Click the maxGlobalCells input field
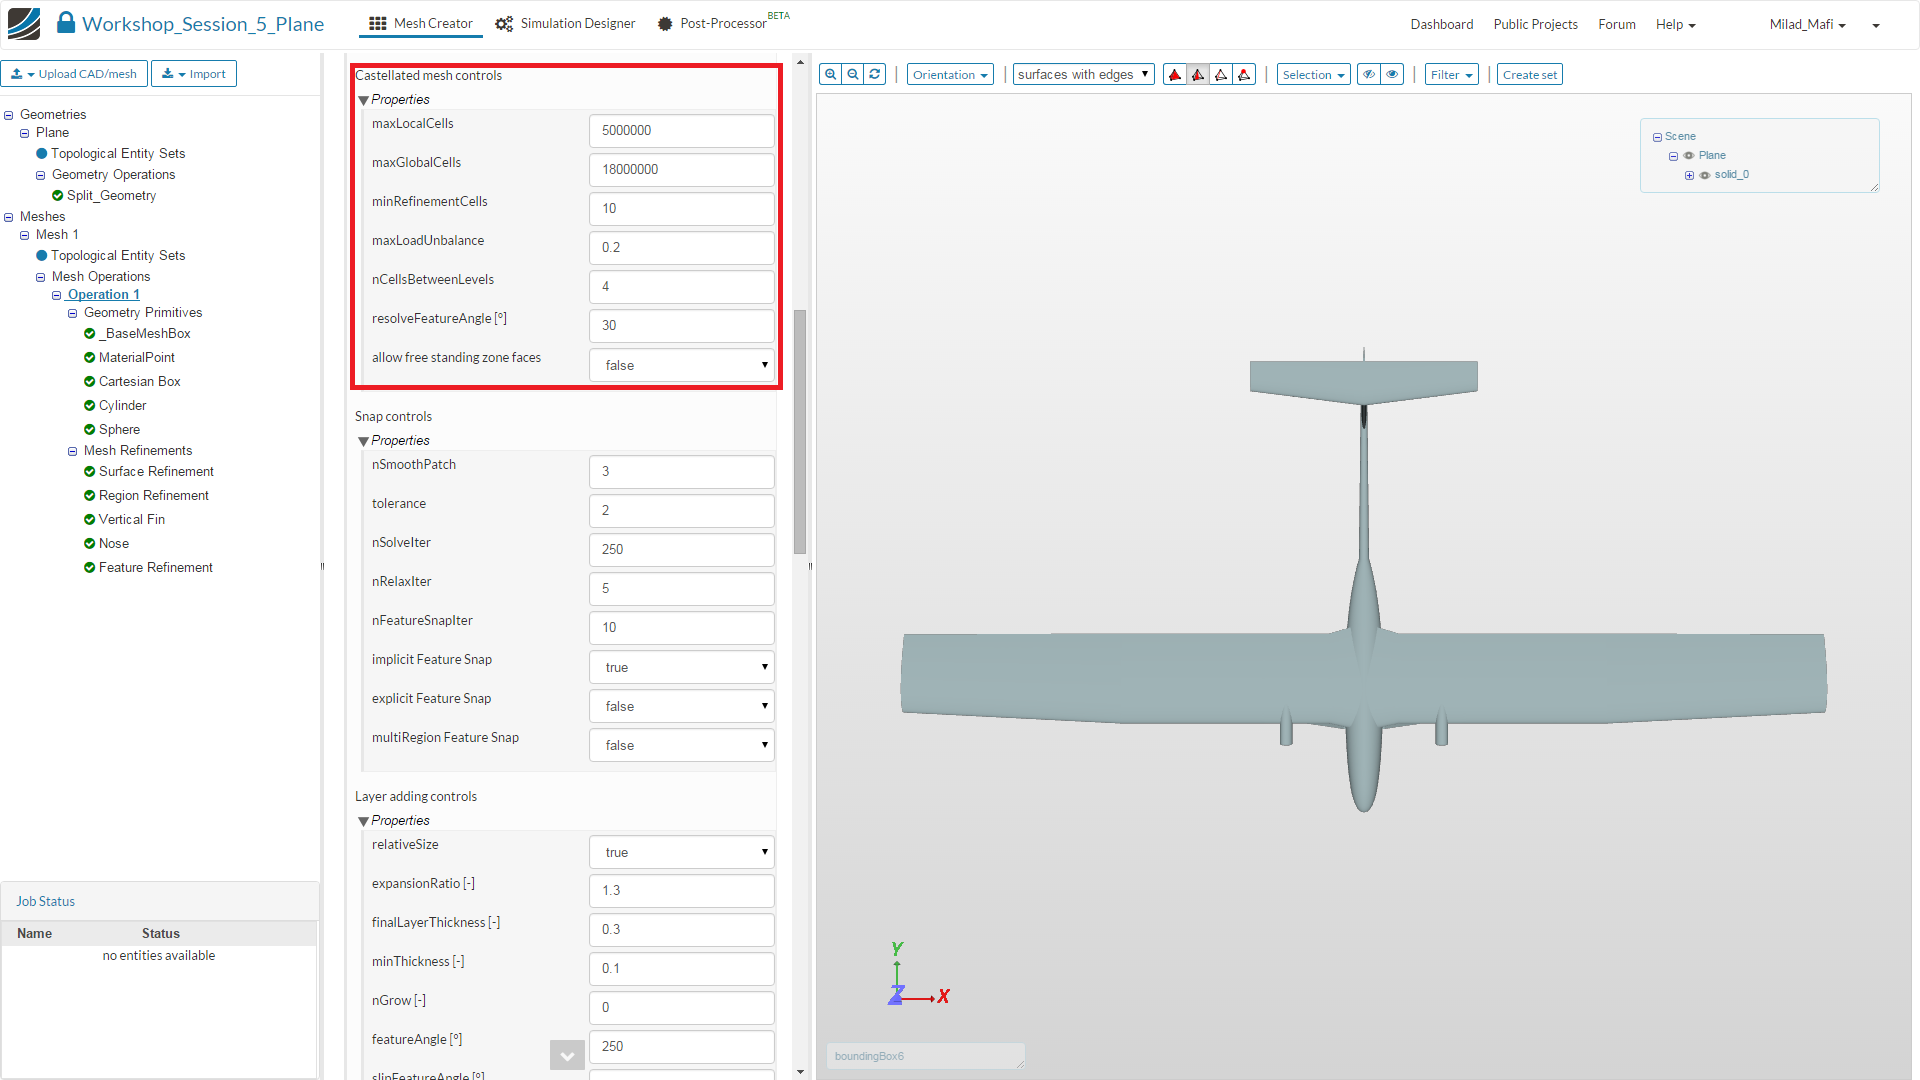 [x=682, y=169]
